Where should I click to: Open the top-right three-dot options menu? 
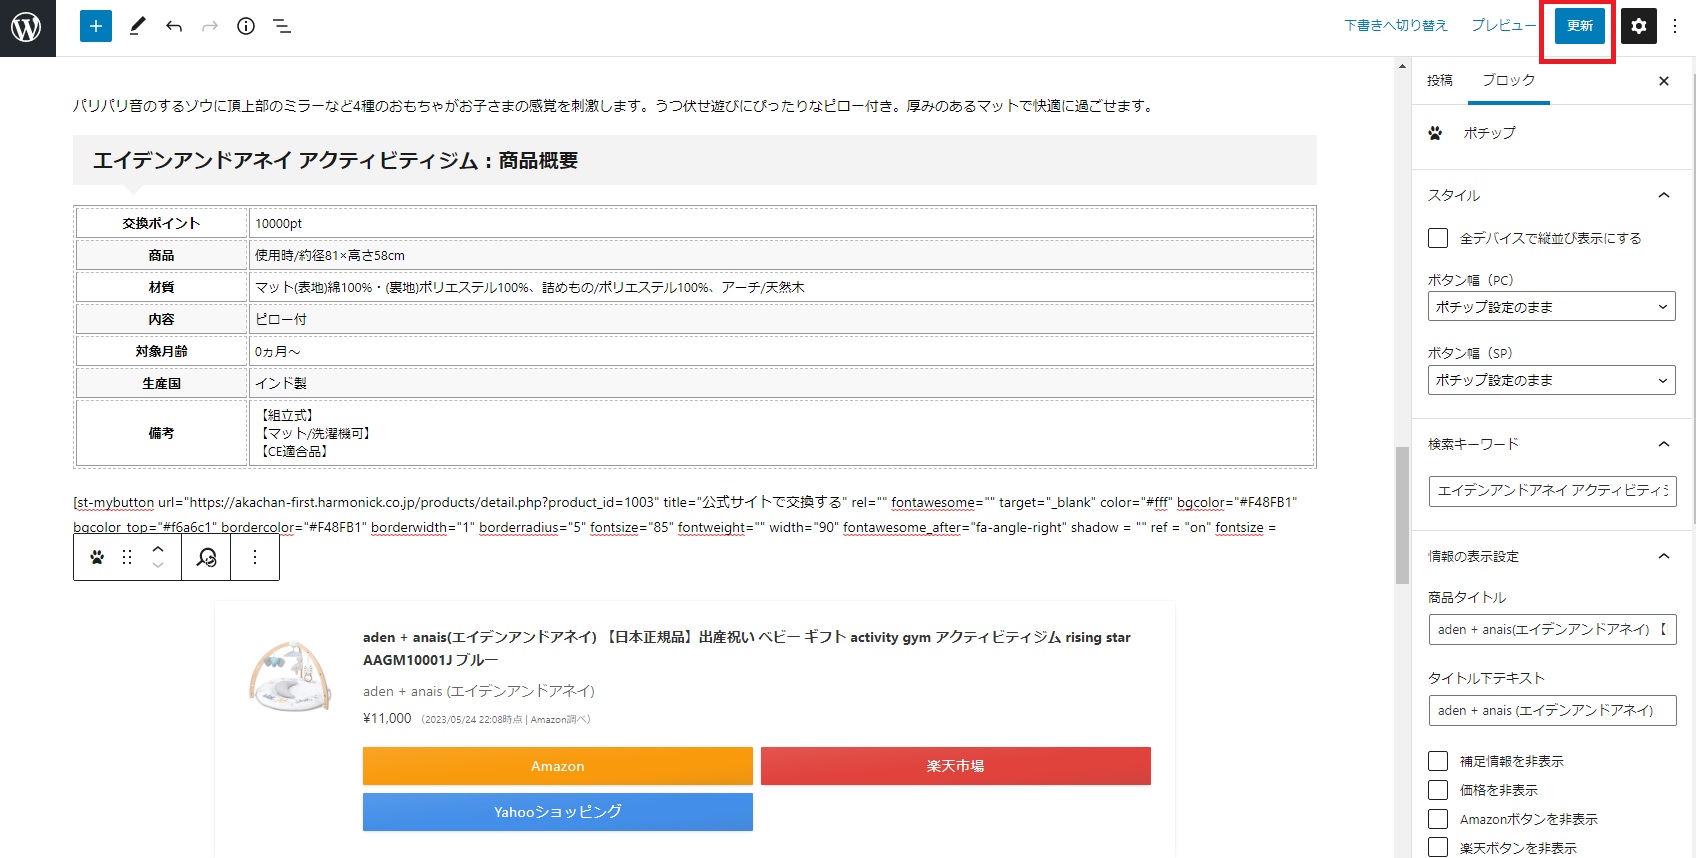pos(1675,26)
